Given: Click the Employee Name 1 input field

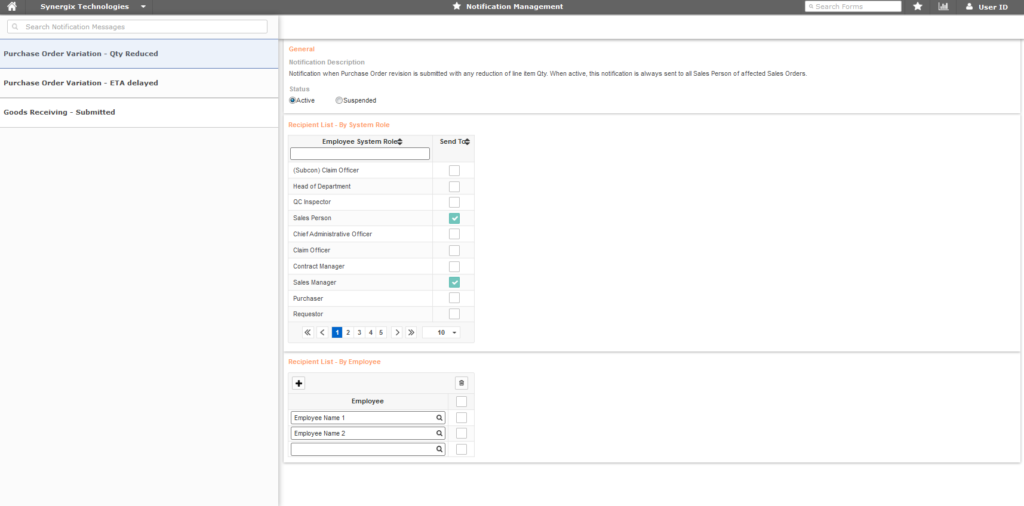Looking at the screenshot, I should click(368, 418).
